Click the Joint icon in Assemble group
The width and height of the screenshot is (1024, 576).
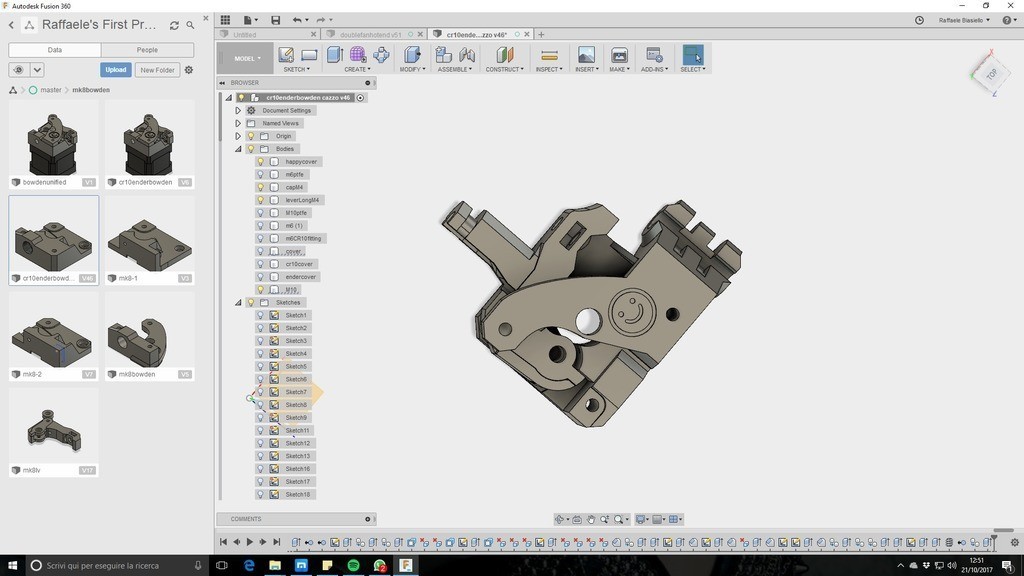pyautogui.click(x=468, y=55)
